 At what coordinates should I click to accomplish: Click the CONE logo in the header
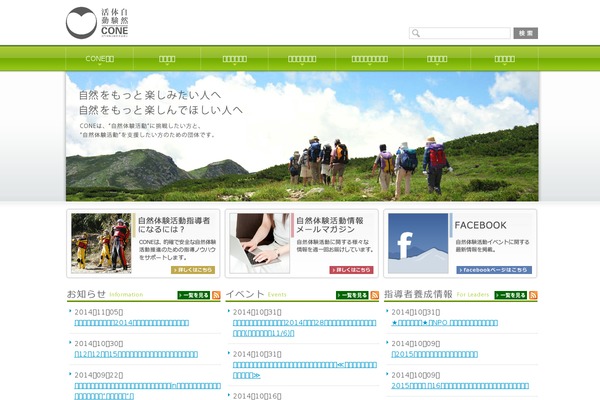pos(97,23)
